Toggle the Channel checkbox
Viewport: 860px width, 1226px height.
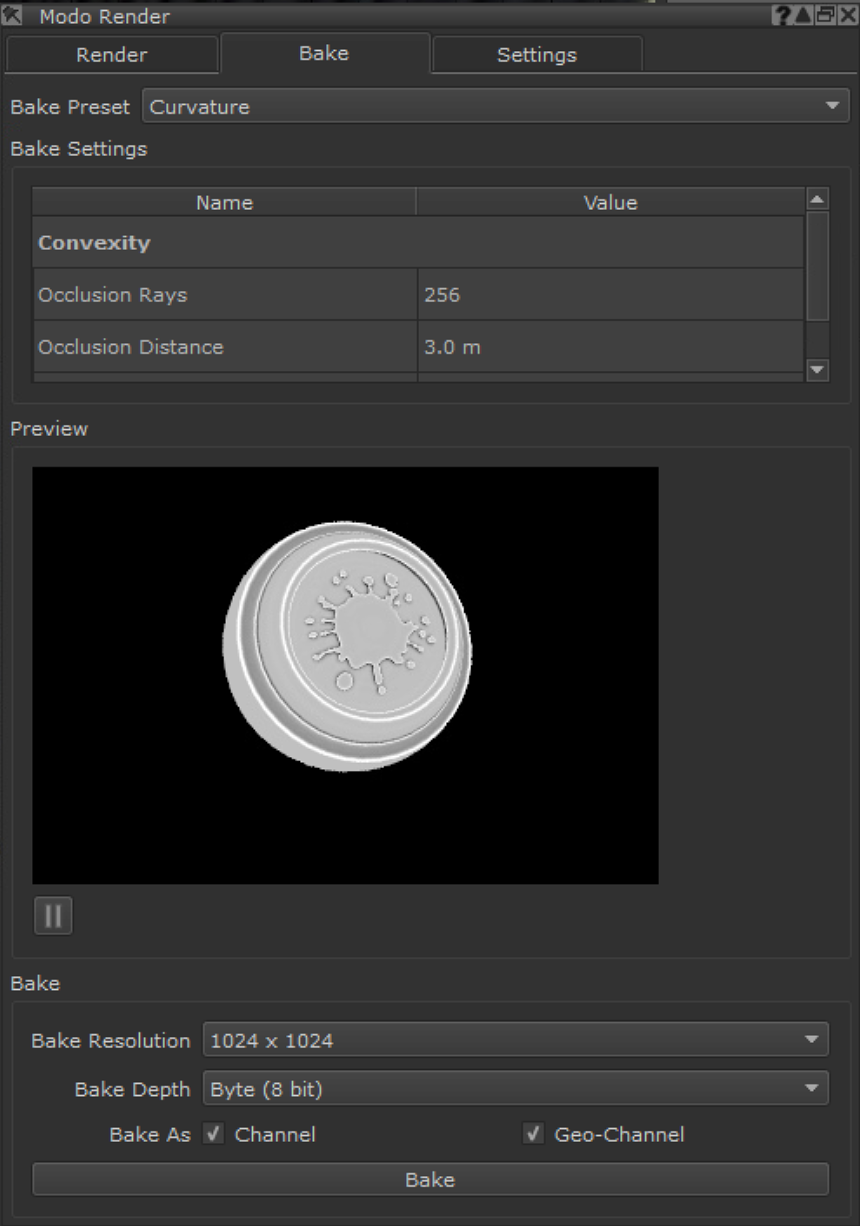pos(214,1134)
